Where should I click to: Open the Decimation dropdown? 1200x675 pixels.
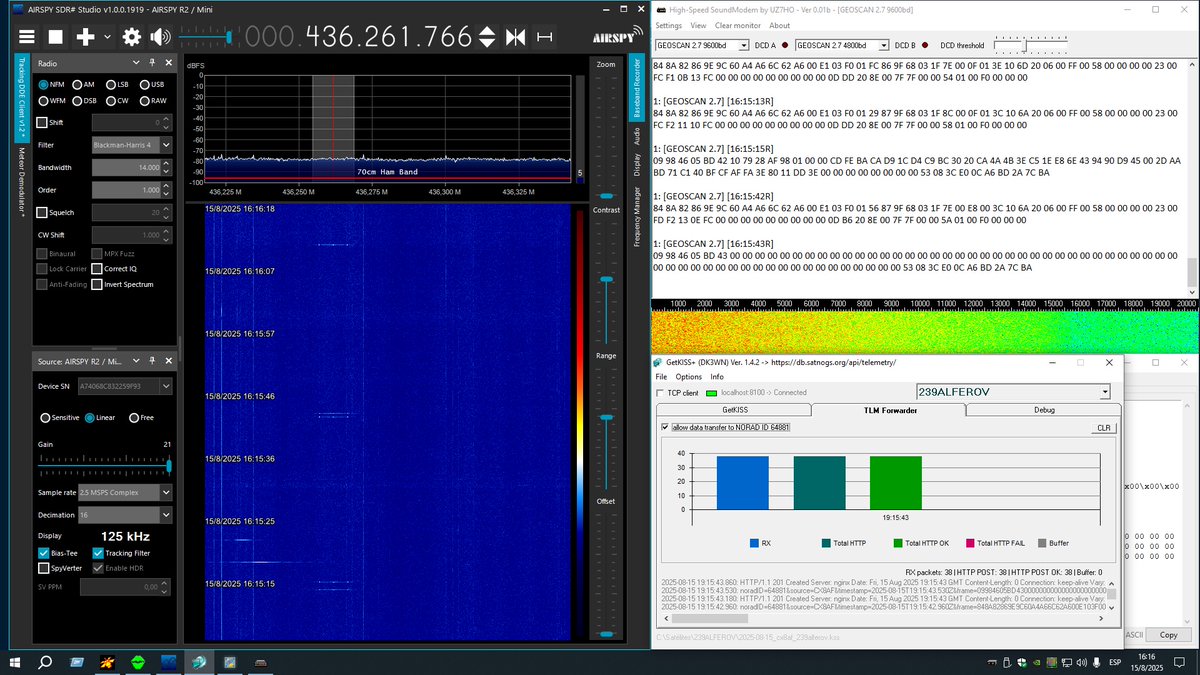click(x=124, y=515)
